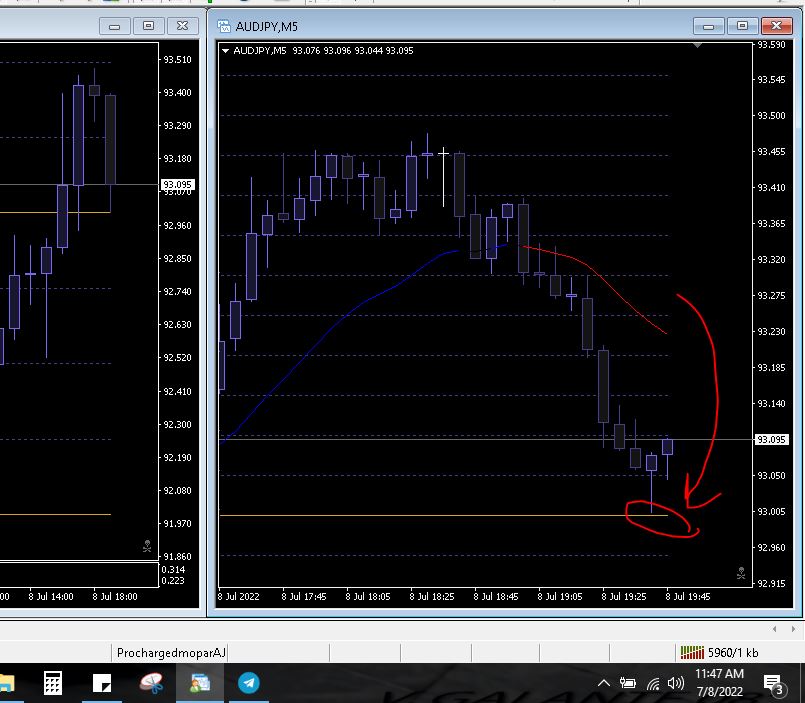This screenshot has width=805, height=703.
Task: Maximize the AUDJPY,M5 chart window
Action: (742, 26)
